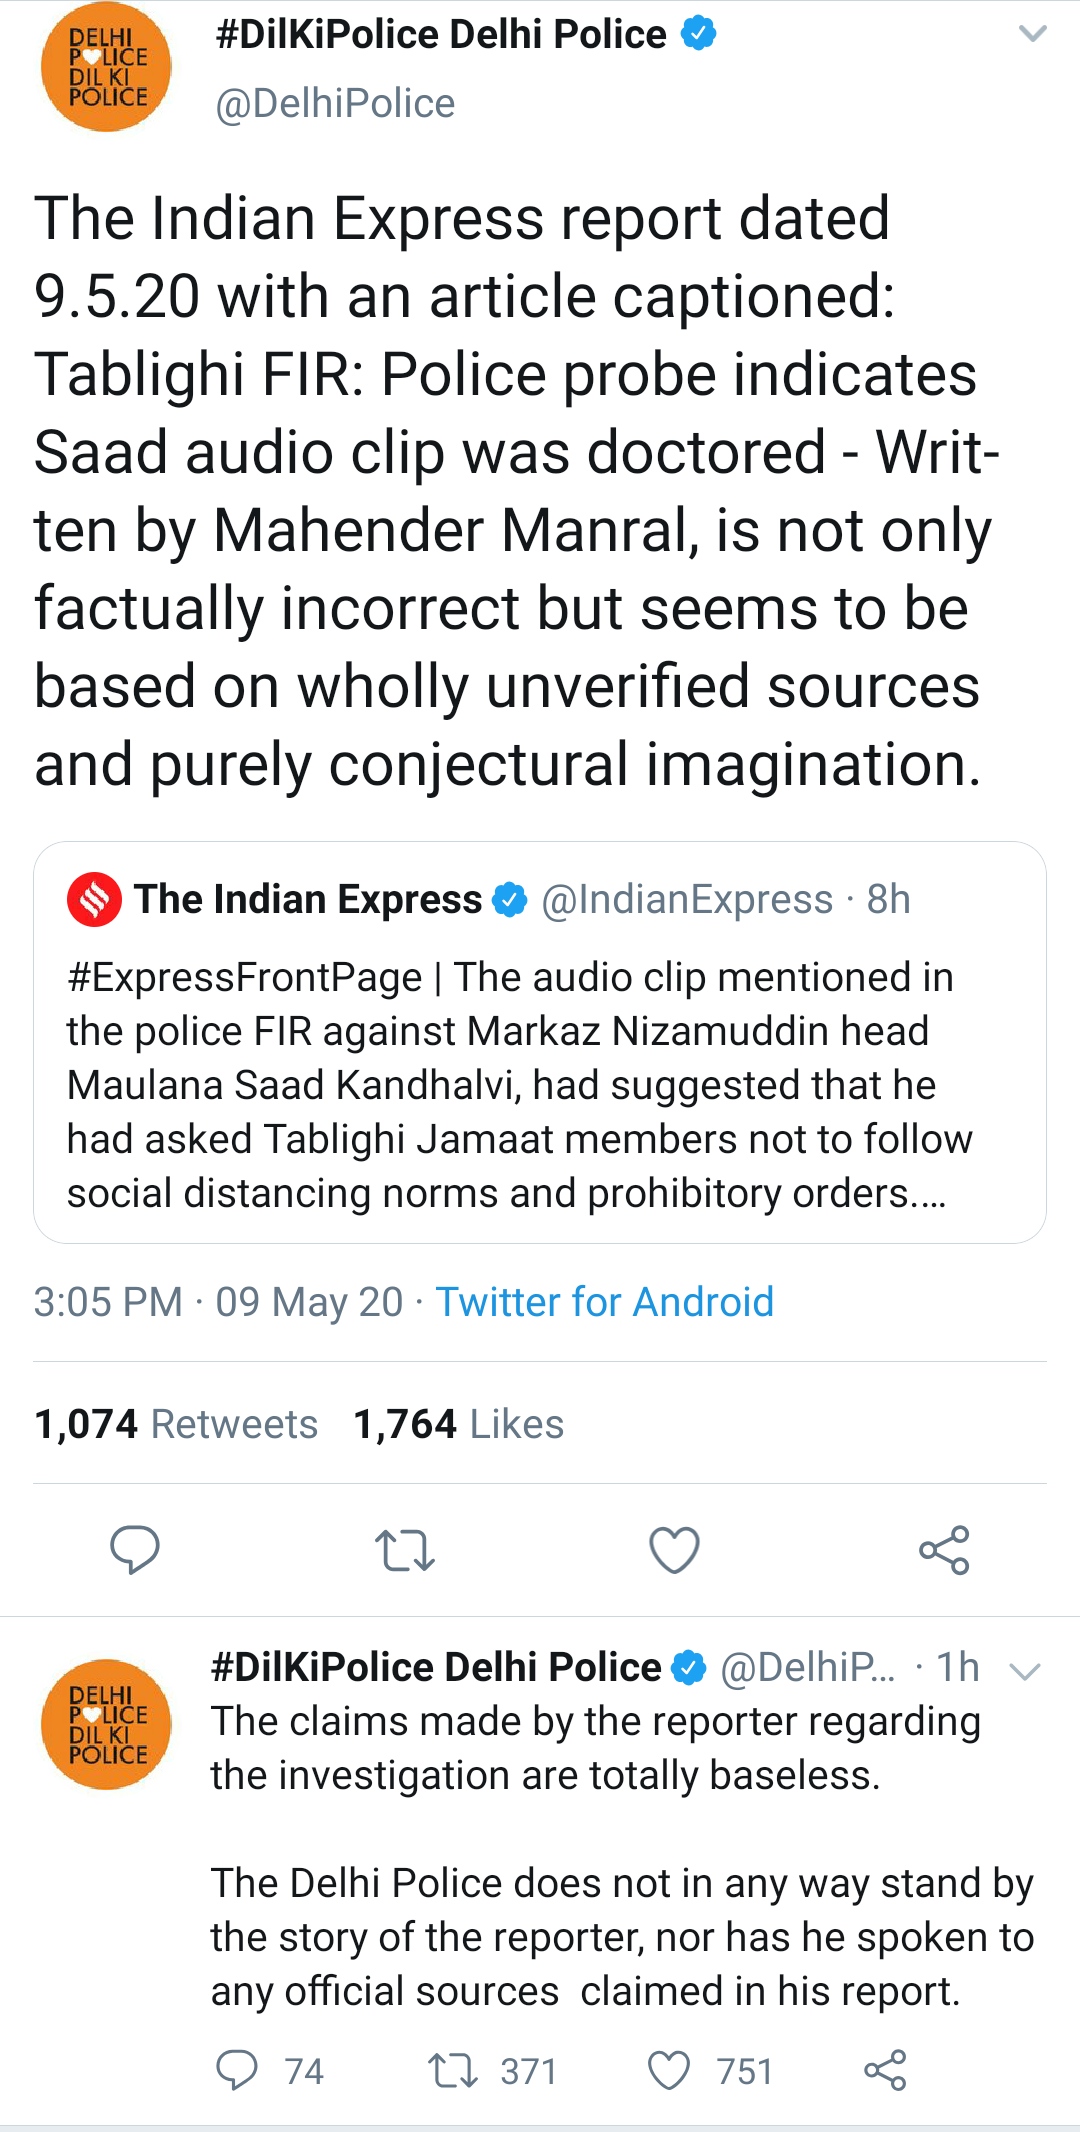Tap reply icon showing 74 replies

coord(237,2070)
